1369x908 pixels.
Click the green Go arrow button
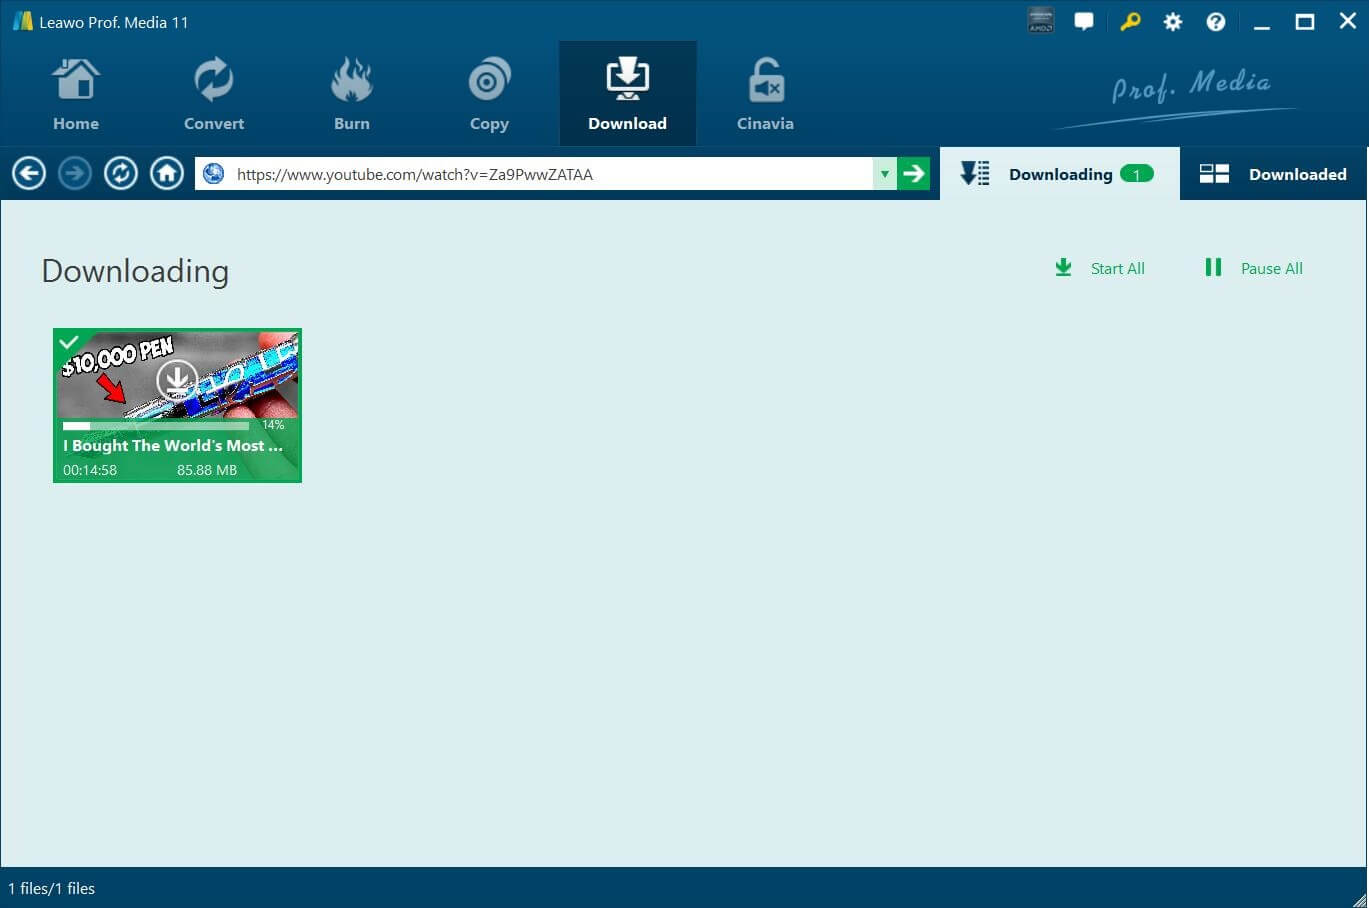click(x=913, y=174)
